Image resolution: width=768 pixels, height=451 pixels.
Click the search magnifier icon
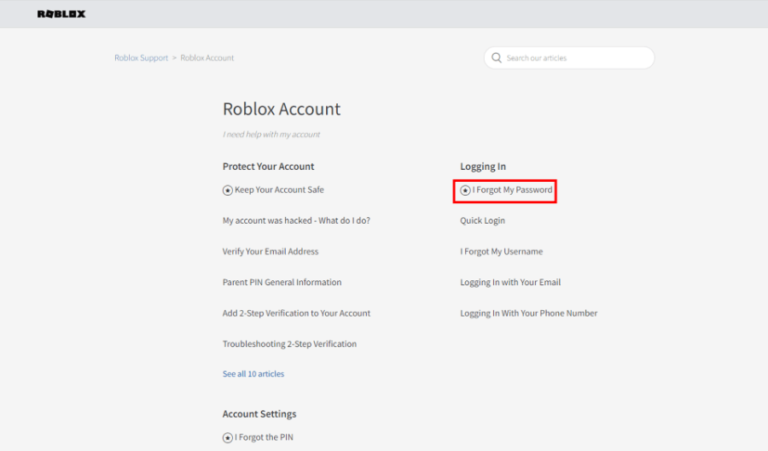click(496, 58)
